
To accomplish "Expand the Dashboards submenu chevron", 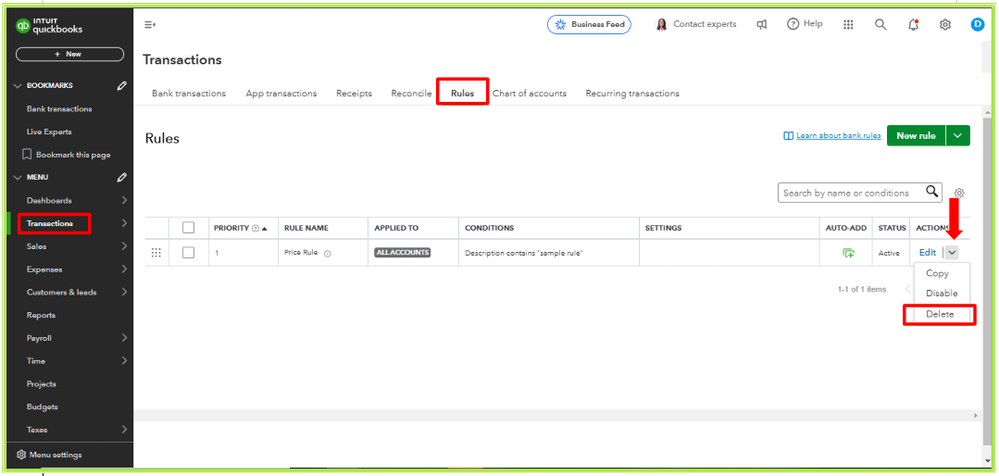I will [124, 200].
